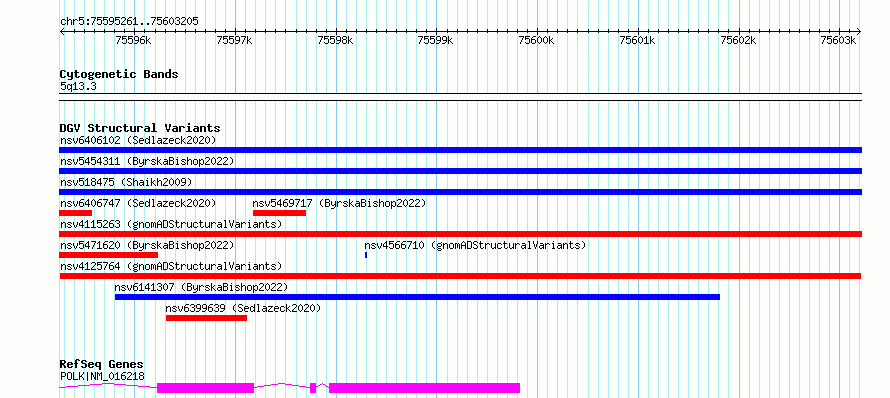Select the small magenta POLK exon
Image resolution: width=890 pixels, height=398 pixels.
coord(313,388)
